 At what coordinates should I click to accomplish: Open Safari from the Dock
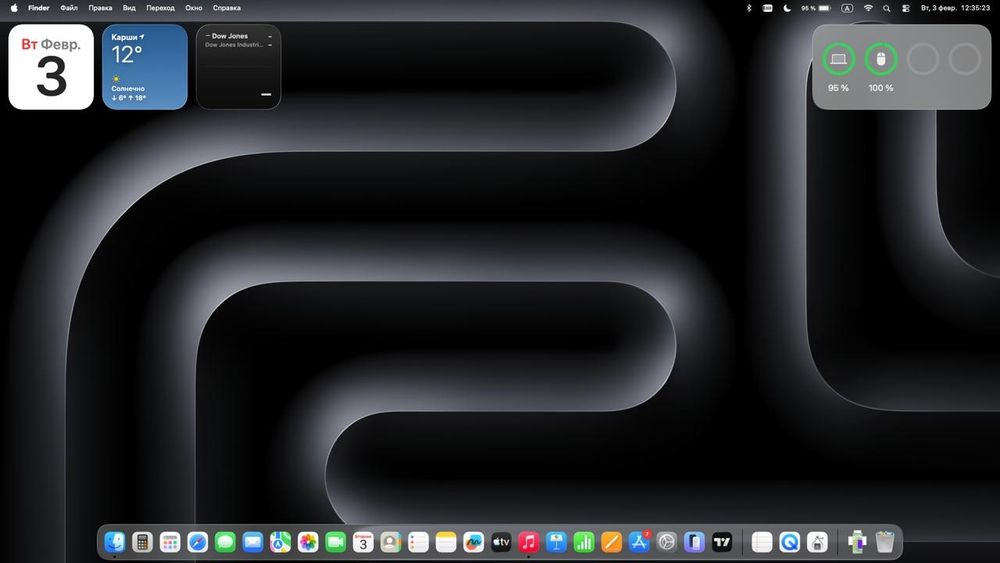tap(197, 542)
